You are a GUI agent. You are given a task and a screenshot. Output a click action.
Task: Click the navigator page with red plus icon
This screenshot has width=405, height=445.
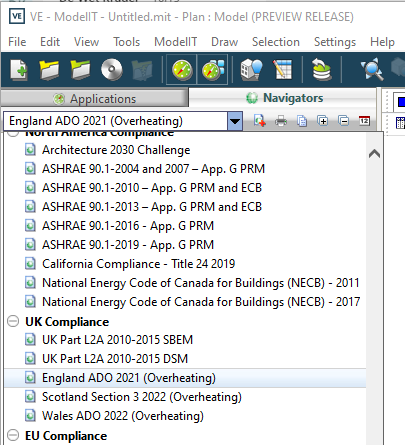259,120
